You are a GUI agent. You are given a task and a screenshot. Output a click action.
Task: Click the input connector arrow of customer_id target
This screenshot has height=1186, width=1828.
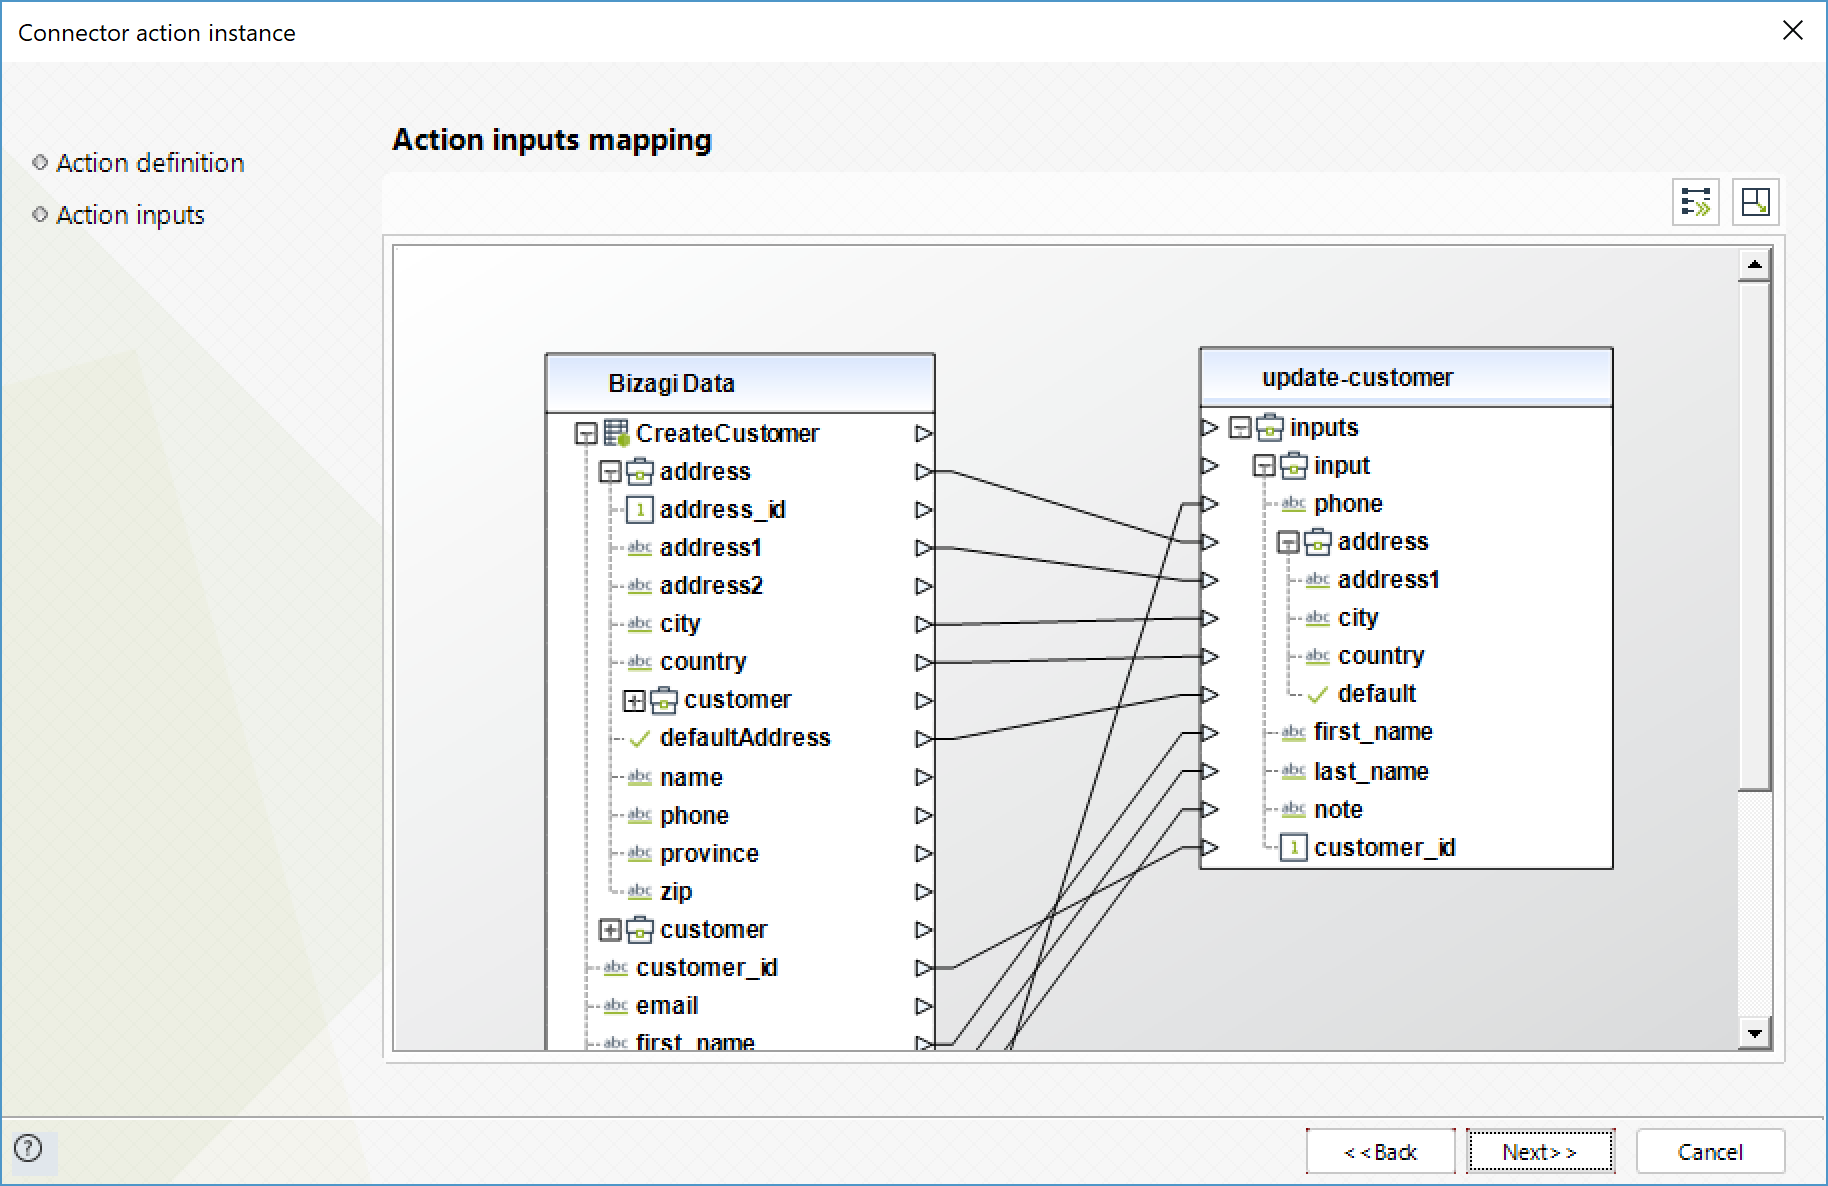[1210, 848]
